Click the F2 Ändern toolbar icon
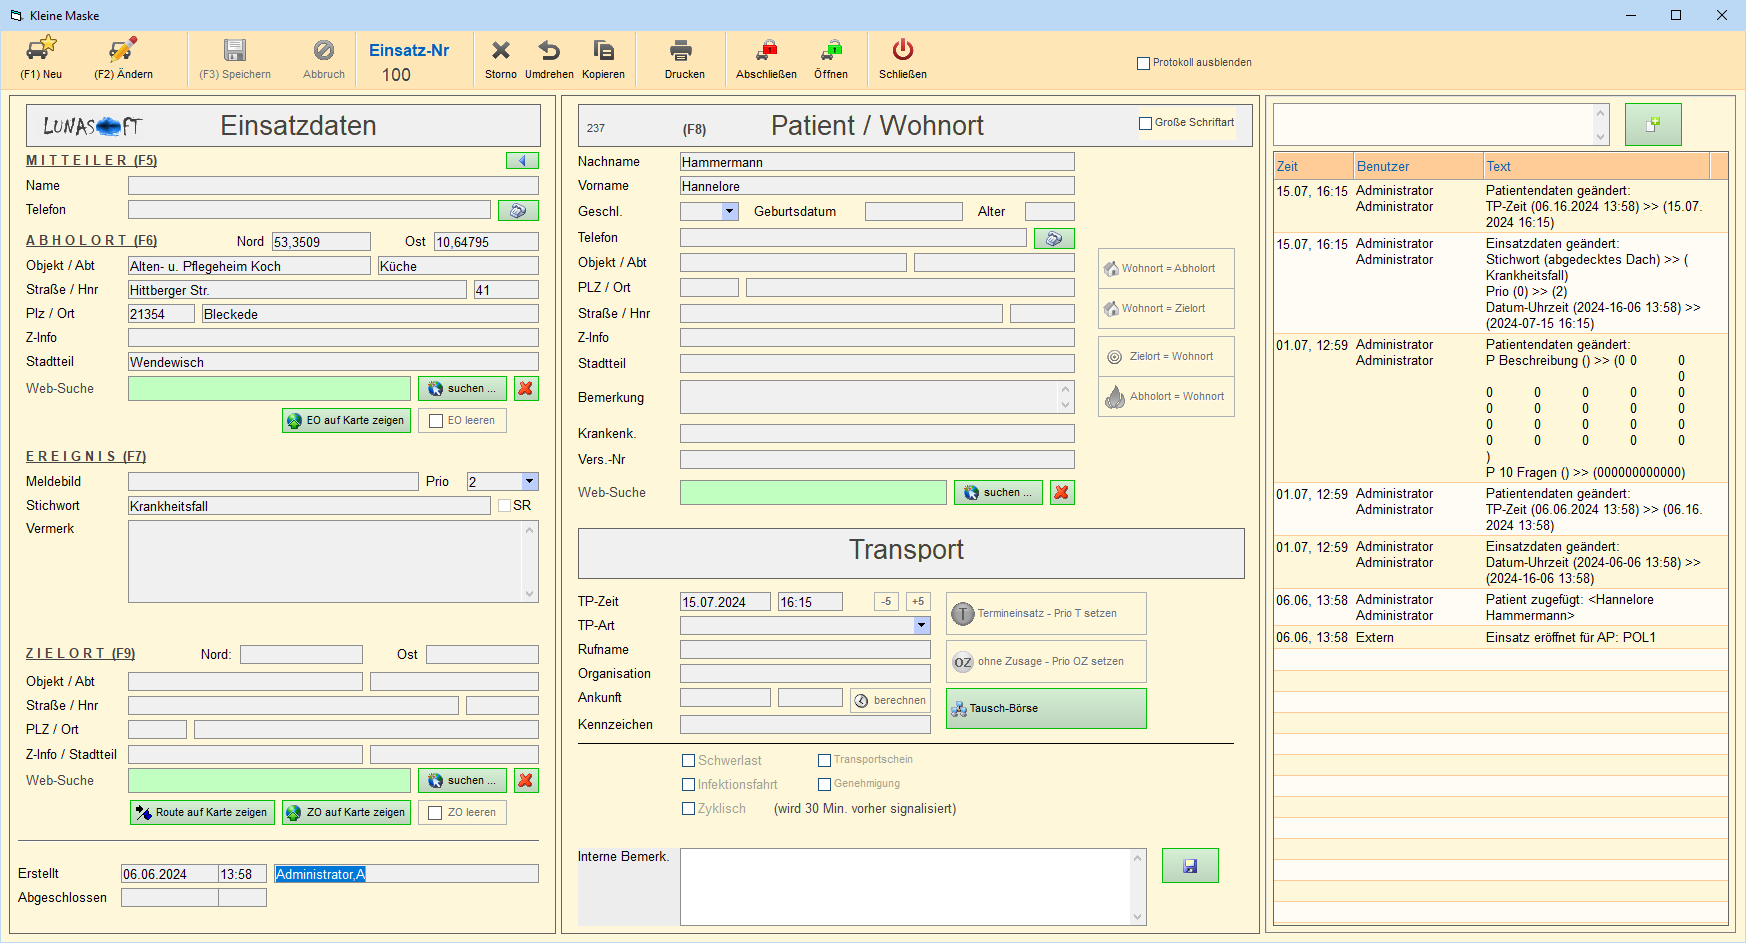1746x943 pixels. pos(123,50)
